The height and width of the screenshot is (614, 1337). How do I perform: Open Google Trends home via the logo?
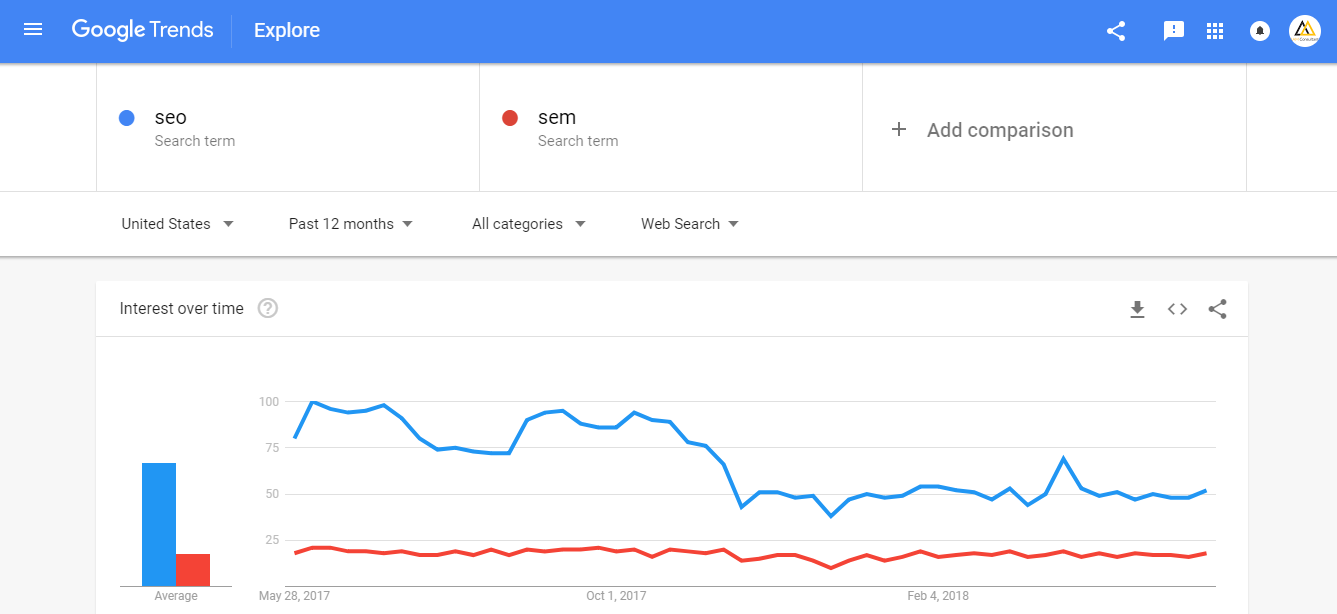click(x=142, y=29)
